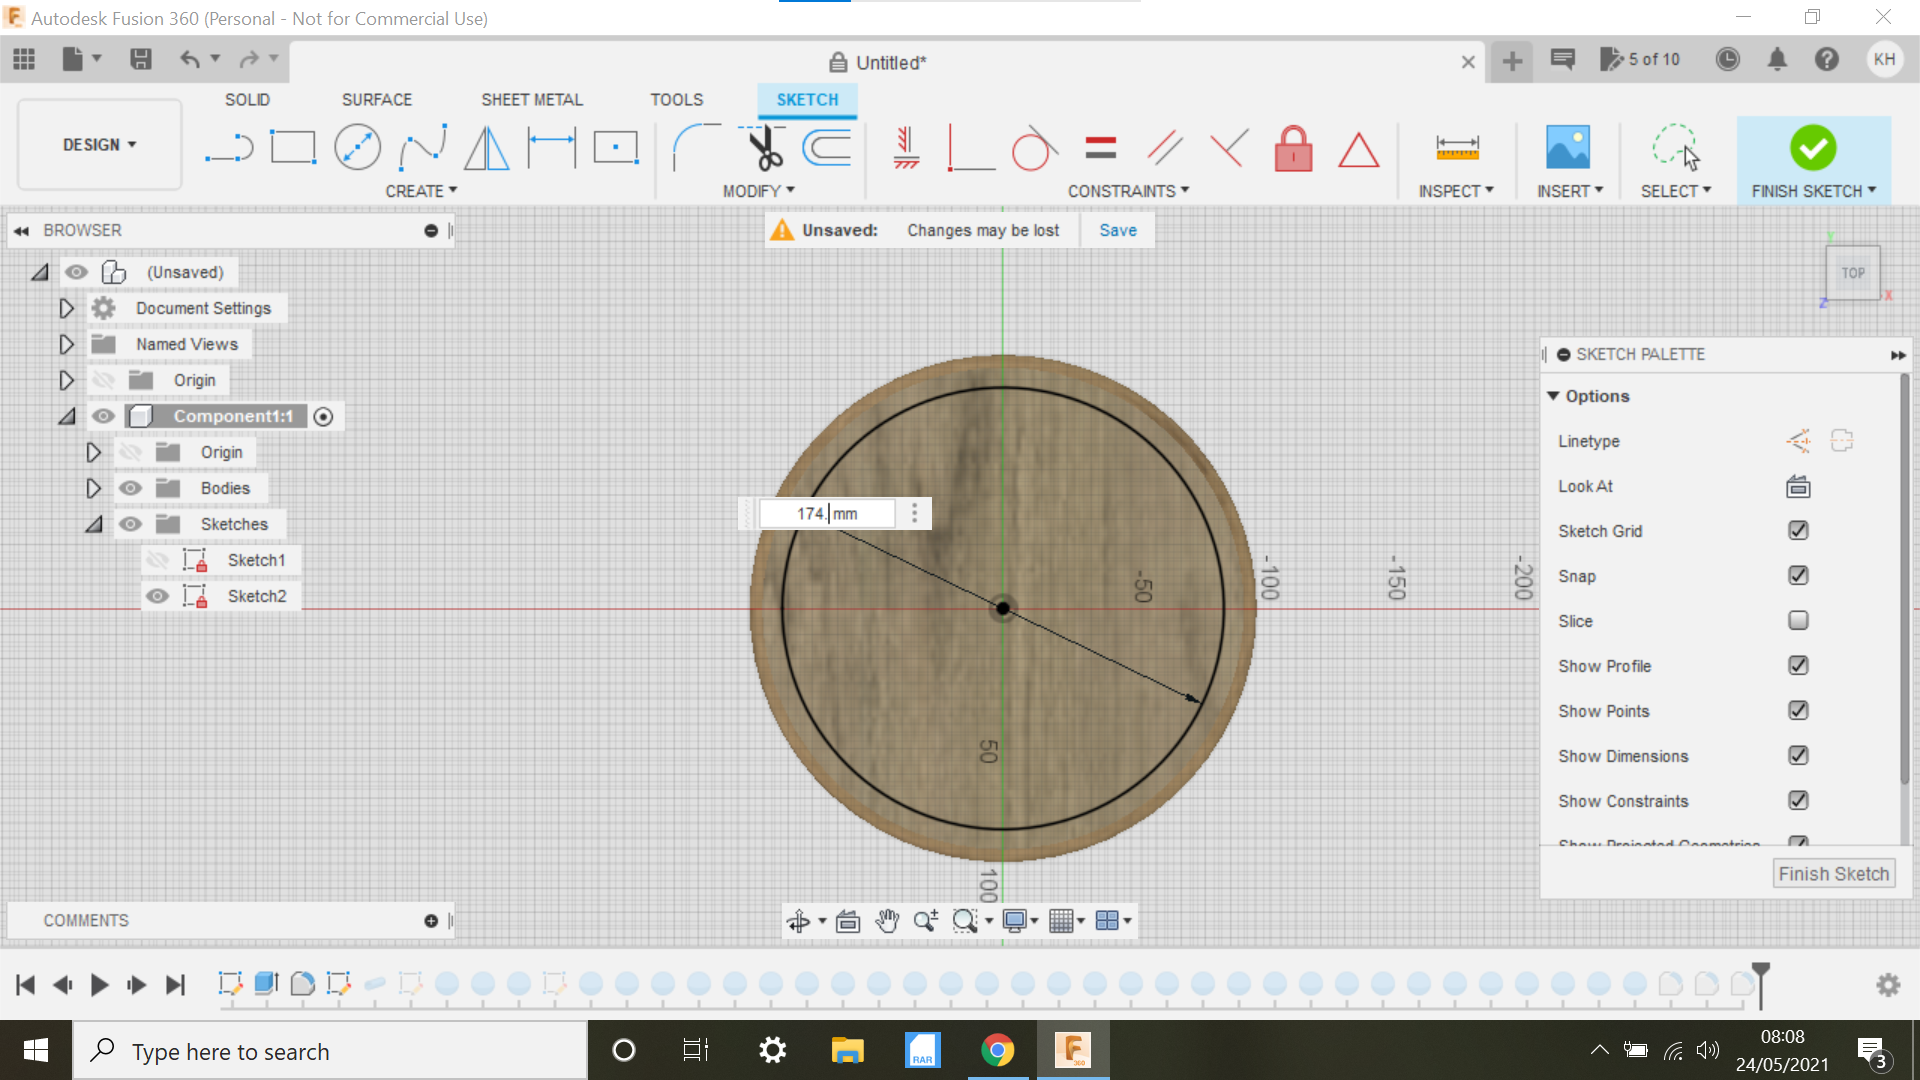Enable the Slice checkbox
This screenshot has height=1080, width=1920.
[x=1798, y=620]
